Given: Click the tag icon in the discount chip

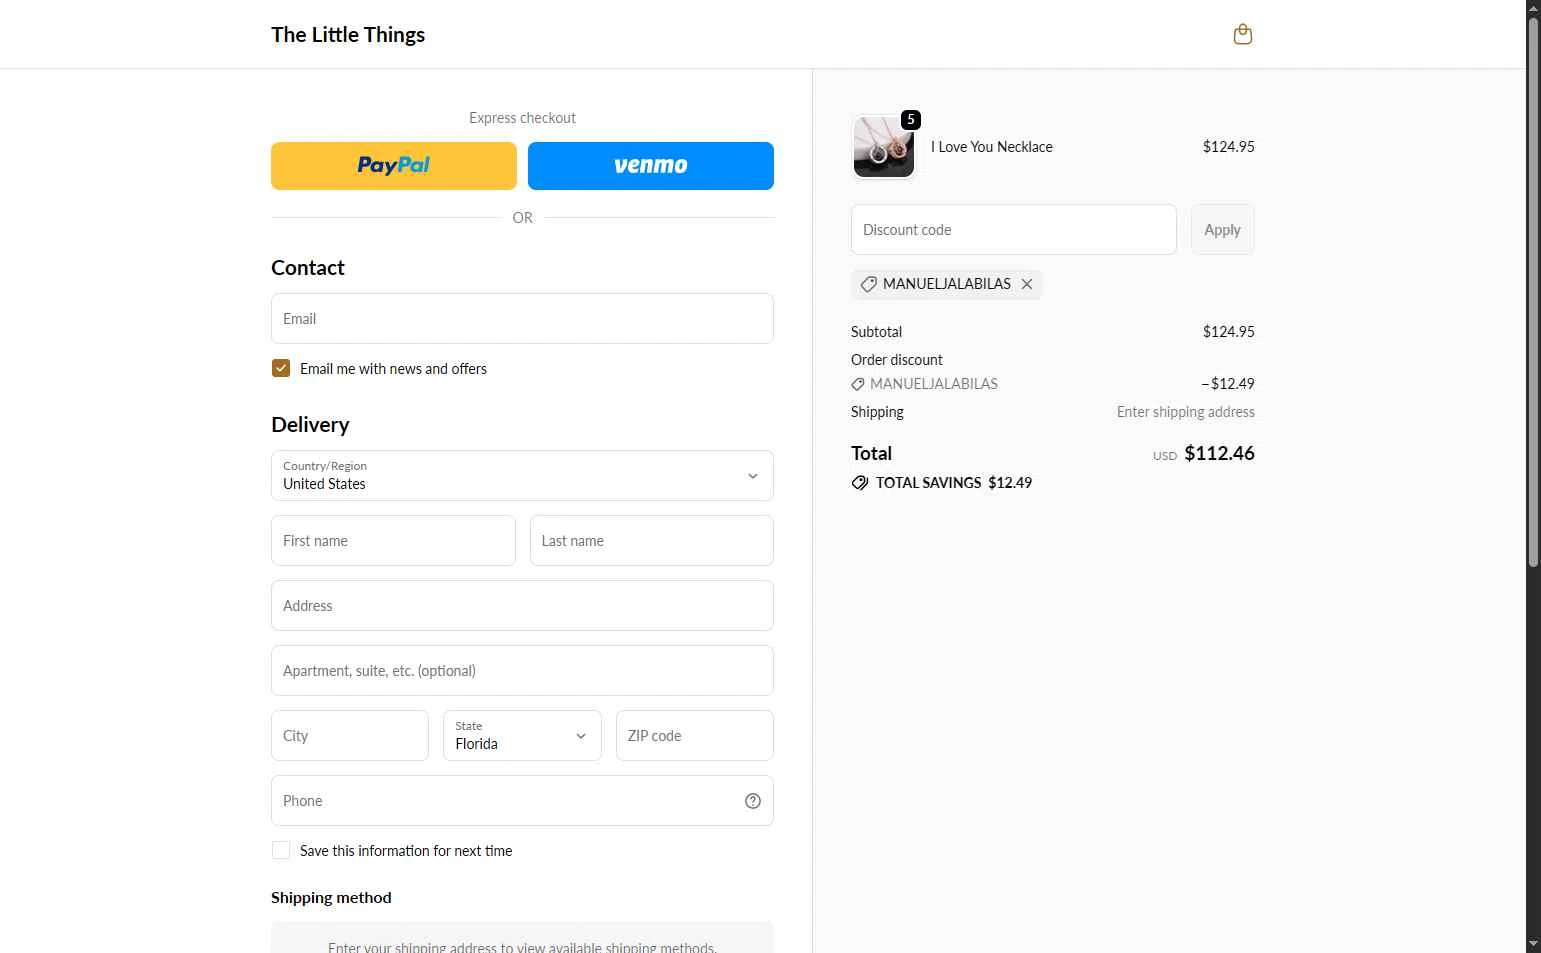Looking at the screenshot, I should (x=869, y=284).
